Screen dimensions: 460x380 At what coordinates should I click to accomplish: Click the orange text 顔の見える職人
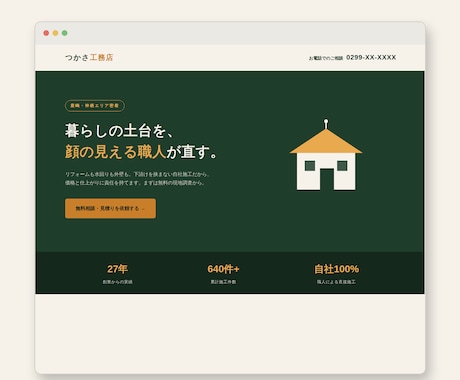[x=115, y=152]
